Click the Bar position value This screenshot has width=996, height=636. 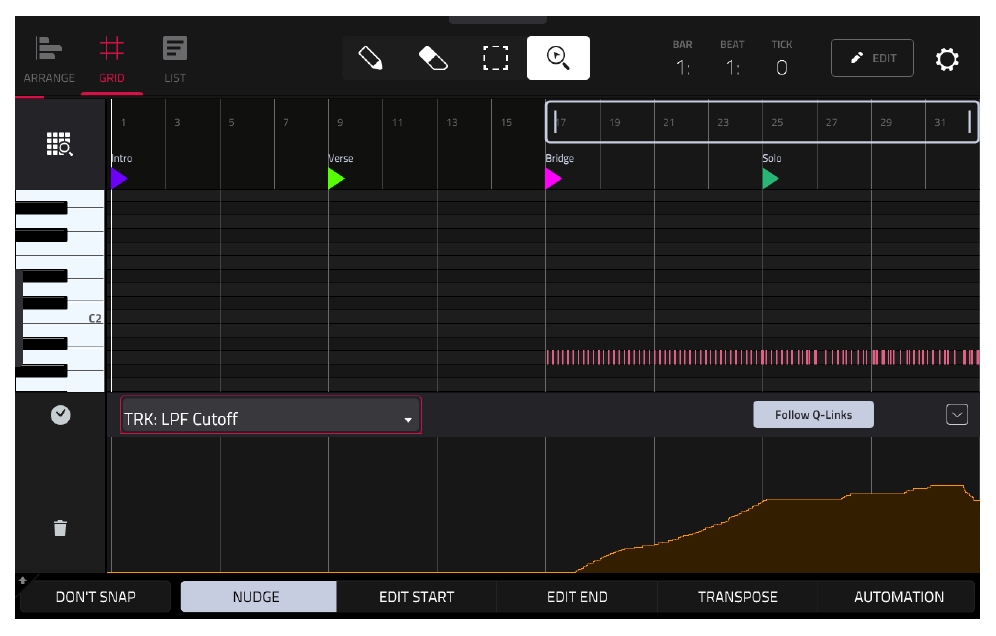[683, 67]
